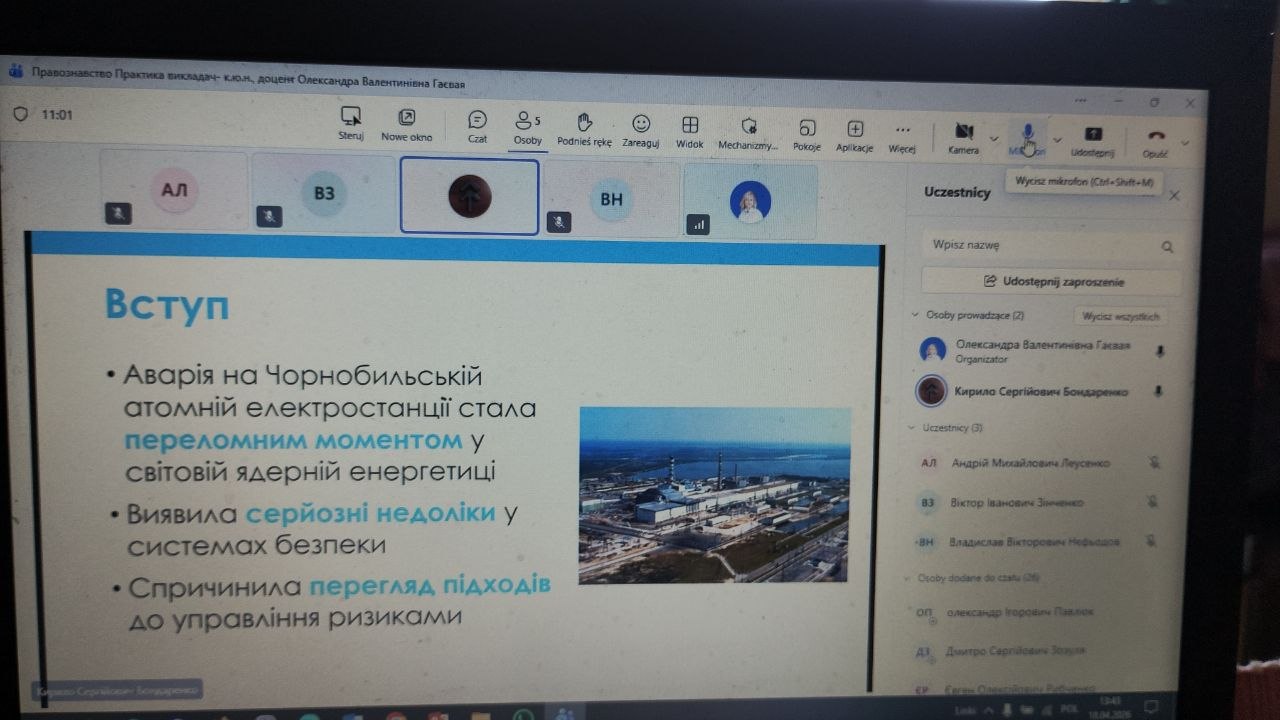Select Олександра Валентинівна Гаєвая in the list
The width and height of the screenshot is (1280, 720).
1041,350
